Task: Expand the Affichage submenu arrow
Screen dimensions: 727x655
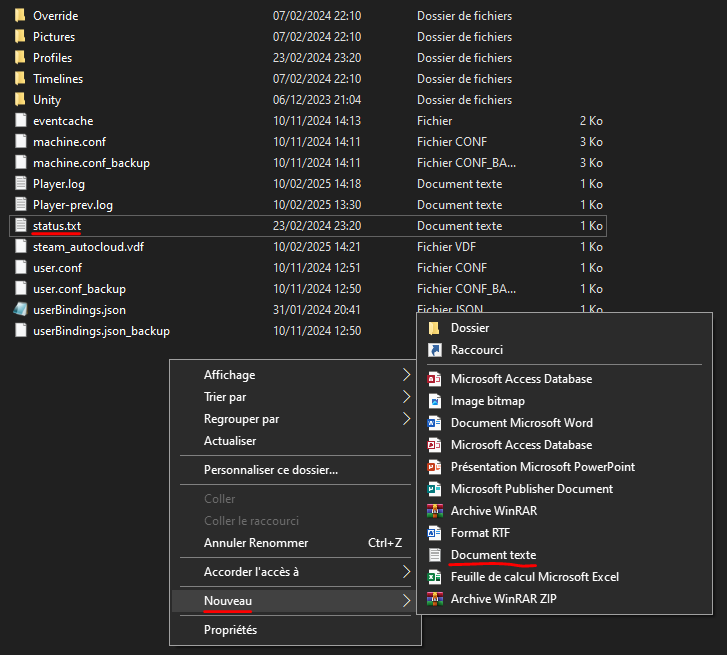Action: pyautogui.click(x=406, y=375)
